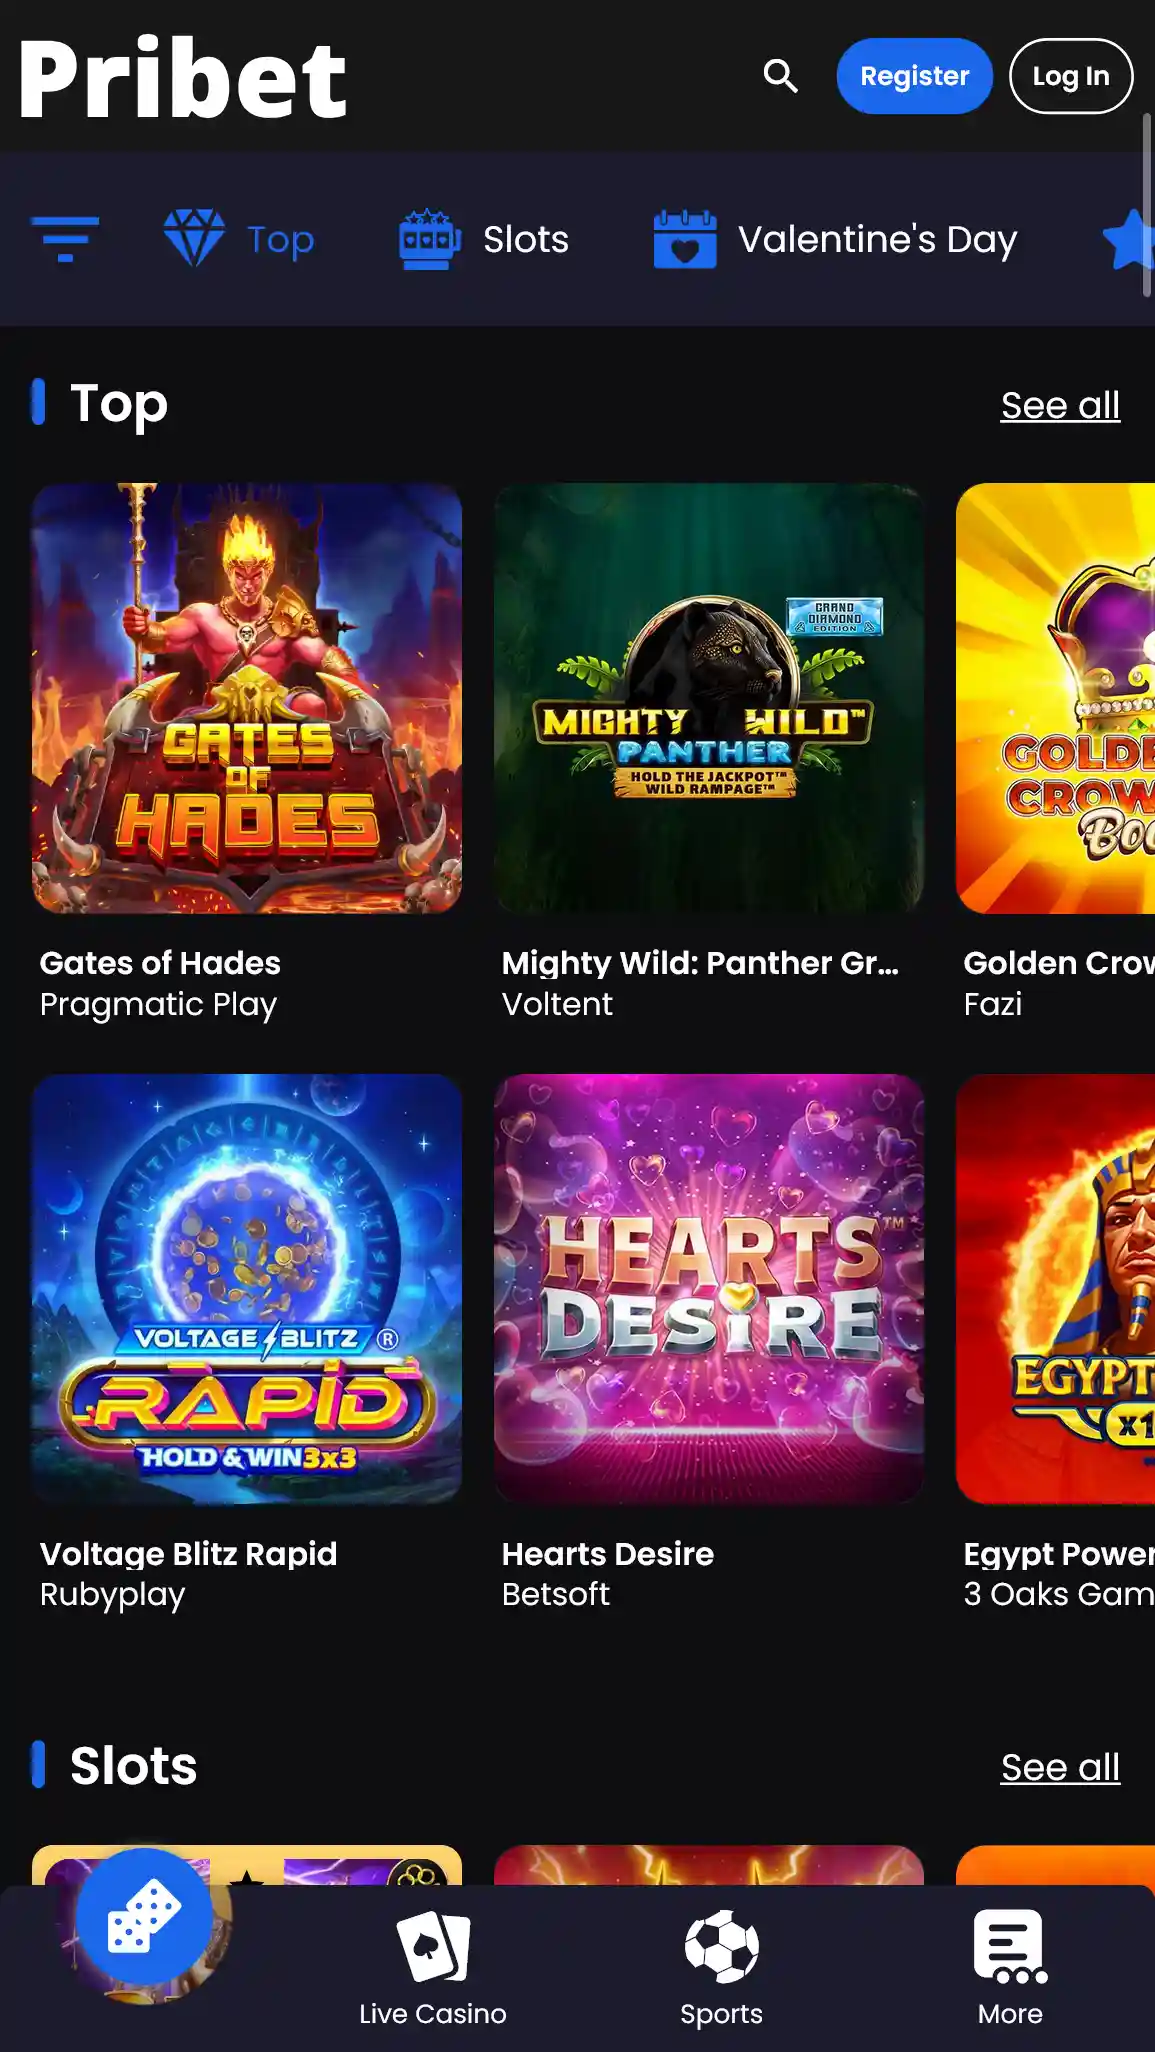Open the Valentine's Day calendar icon
1155x2052 pixels.
point(685,239)
